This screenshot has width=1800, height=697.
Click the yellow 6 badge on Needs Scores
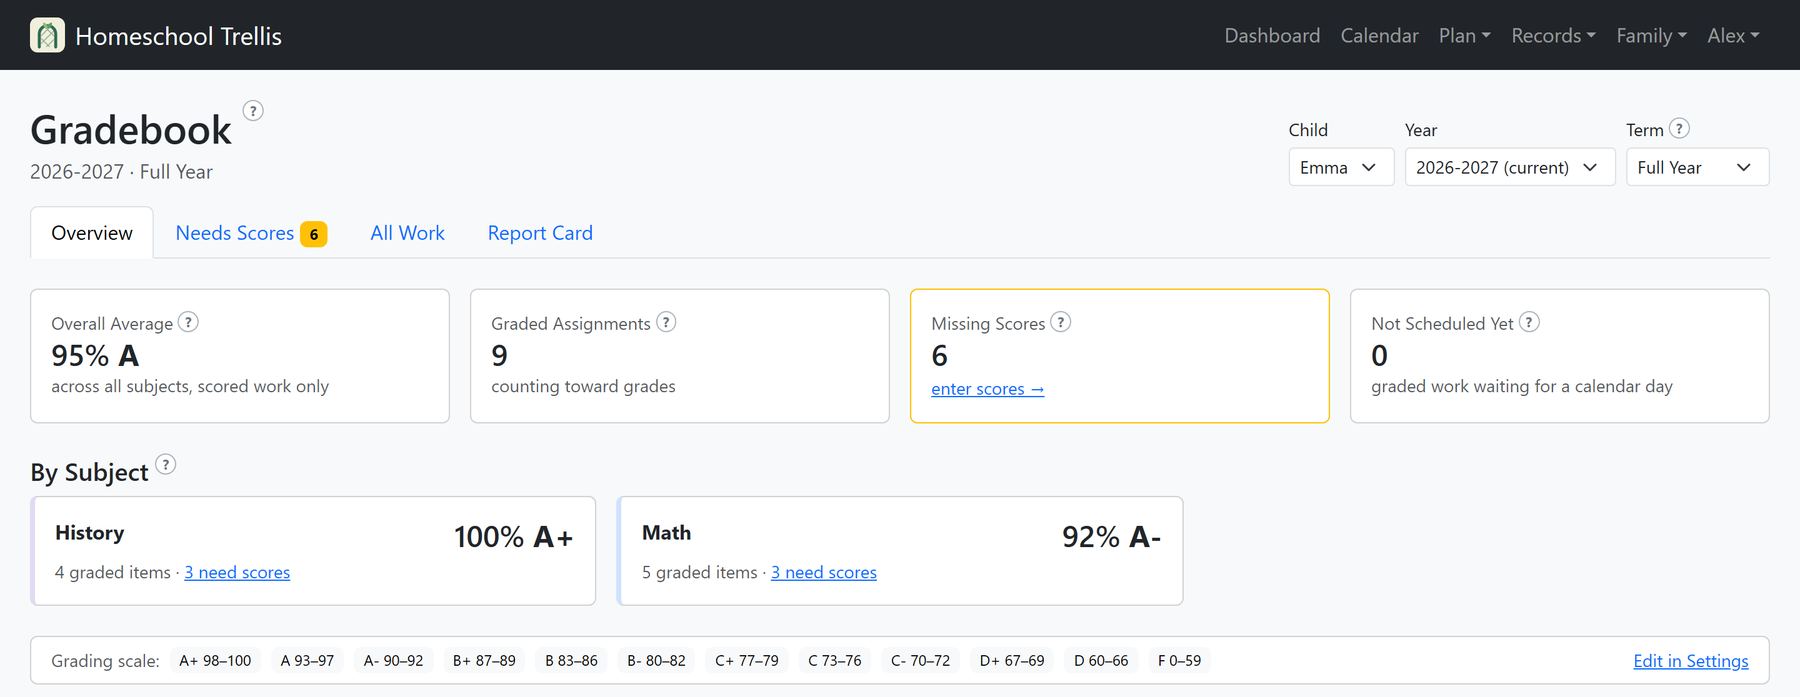[x=314, y=234]
